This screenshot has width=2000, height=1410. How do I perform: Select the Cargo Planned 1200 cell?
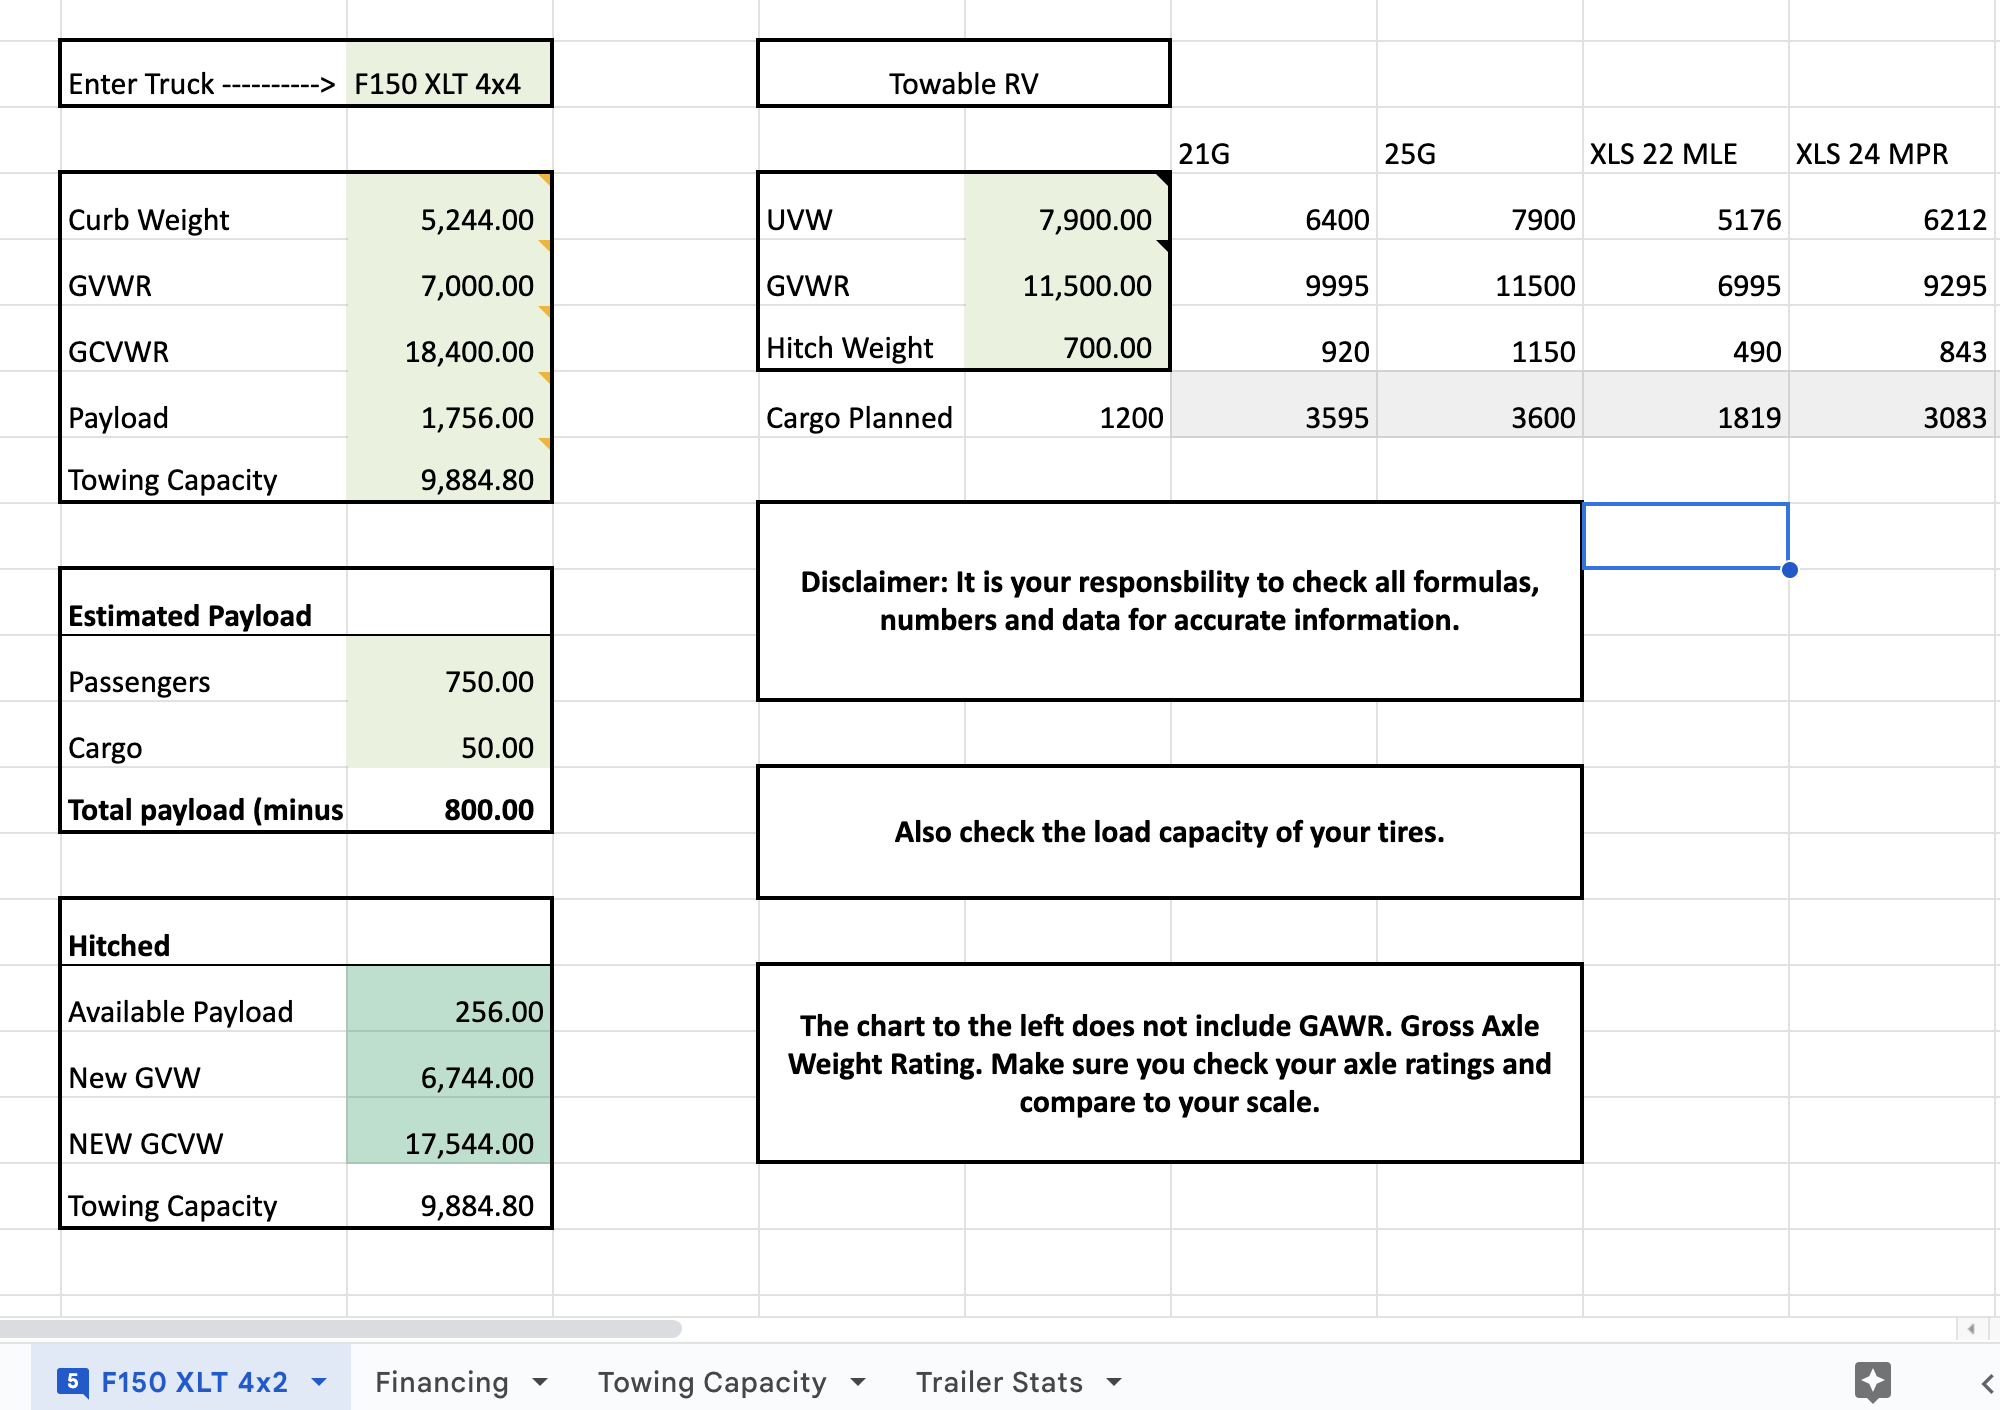click(1067, 417)
